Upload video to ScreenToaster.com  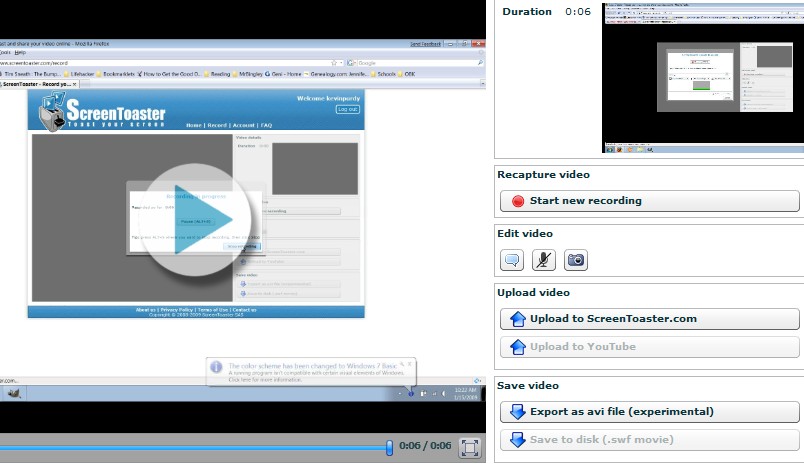tap(650, 319)
